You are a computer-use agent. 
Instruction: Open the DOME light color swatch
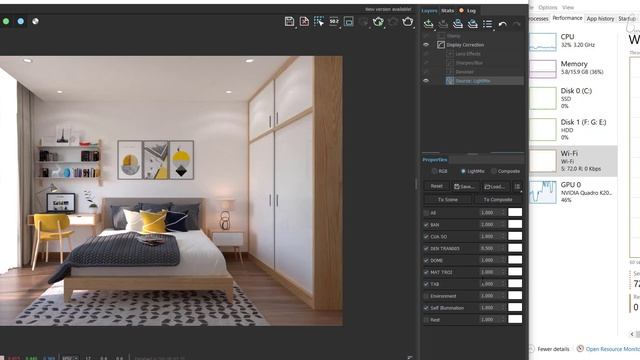click(515, 260)
